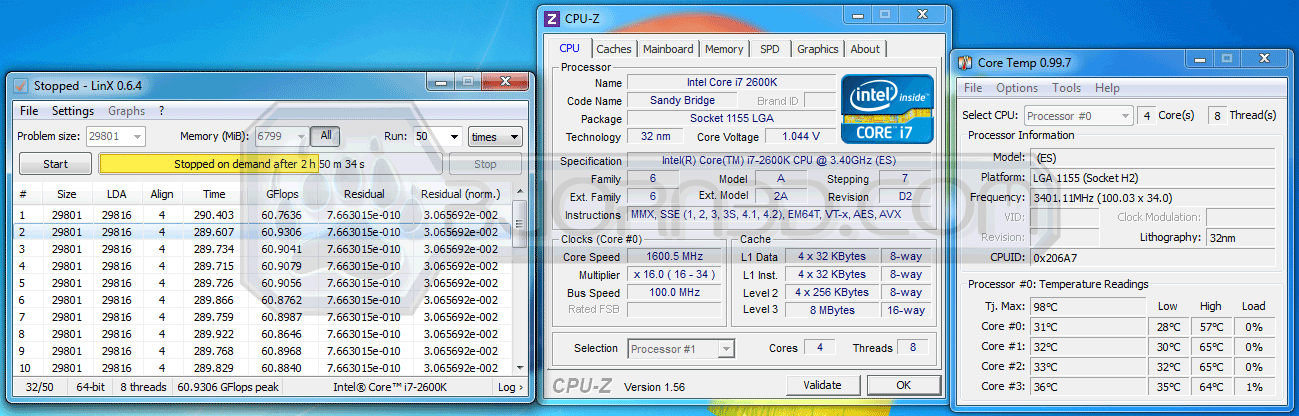The height and width of the screenshot is (416, 1299).
Task: Click Core #0 temperature reading 31°C
Action: [1086, 327]
